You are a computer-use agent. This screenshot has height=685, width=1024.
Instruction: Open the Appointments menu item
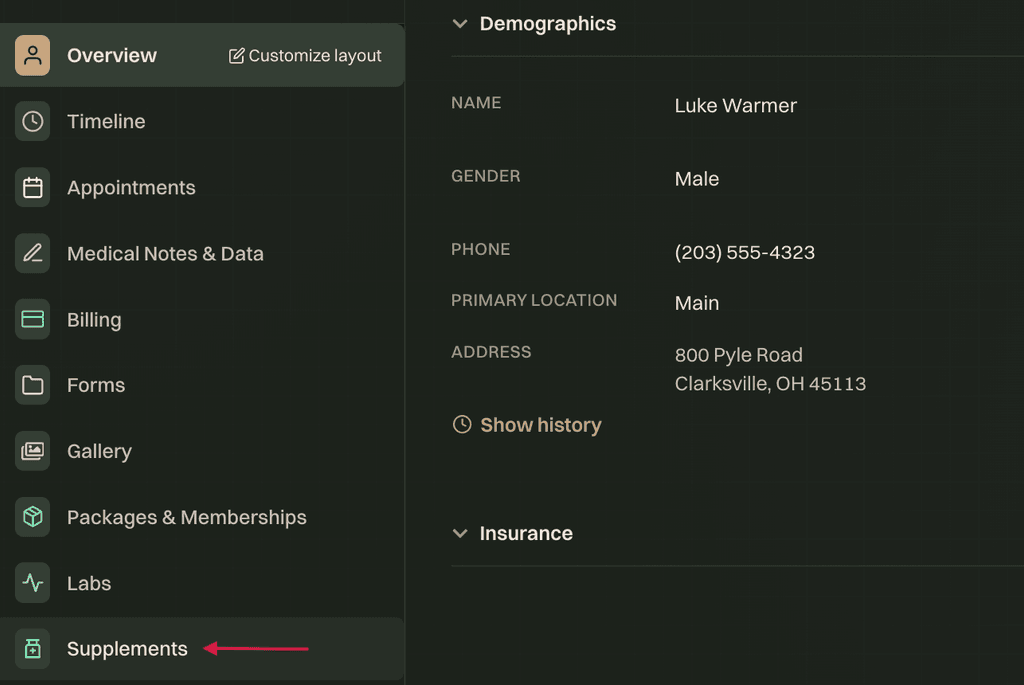coord(131,187)
